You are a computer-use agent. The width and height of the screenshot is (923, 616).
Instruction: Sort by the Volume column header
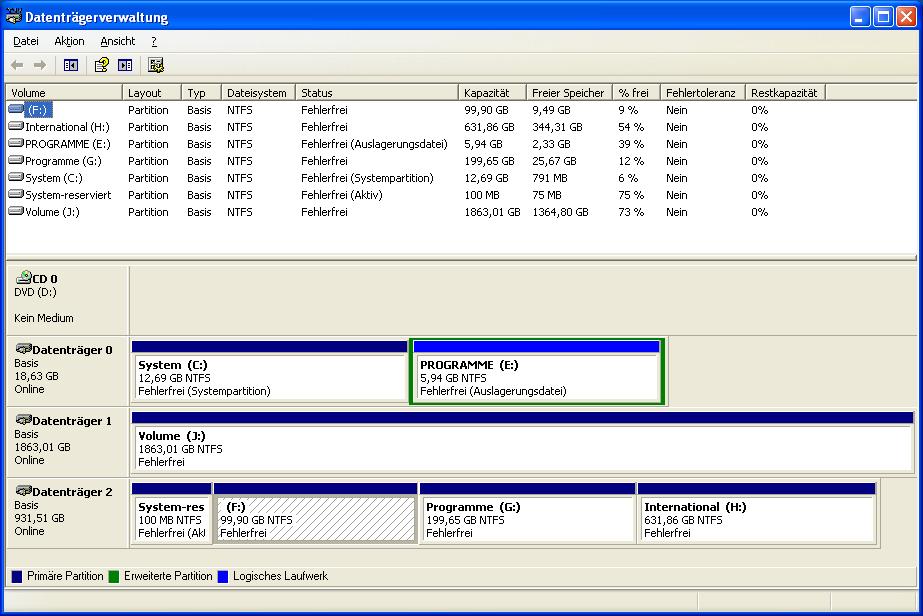64,93
